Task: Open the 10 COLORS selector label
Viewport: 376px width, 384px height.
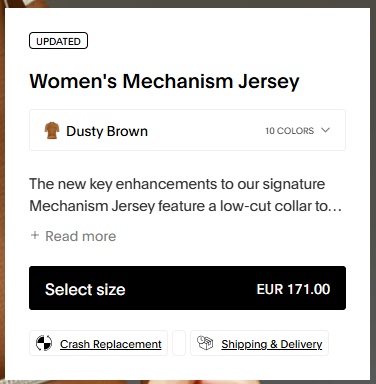Action: [290, 131]
